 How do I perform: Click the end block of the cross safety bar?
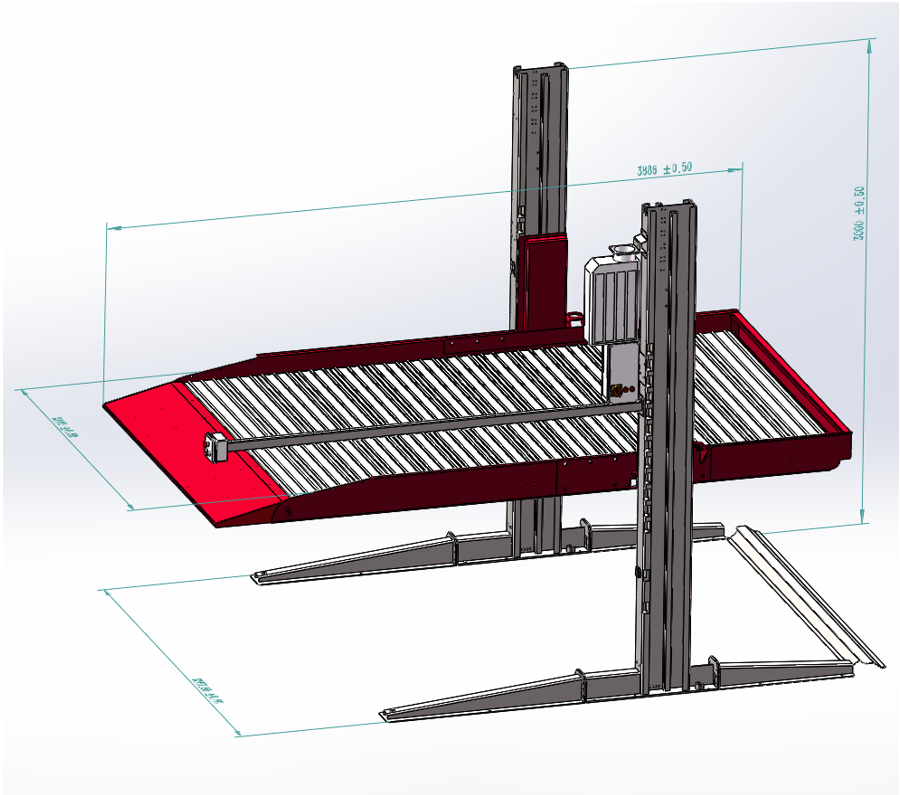click(x=214, y=447)
